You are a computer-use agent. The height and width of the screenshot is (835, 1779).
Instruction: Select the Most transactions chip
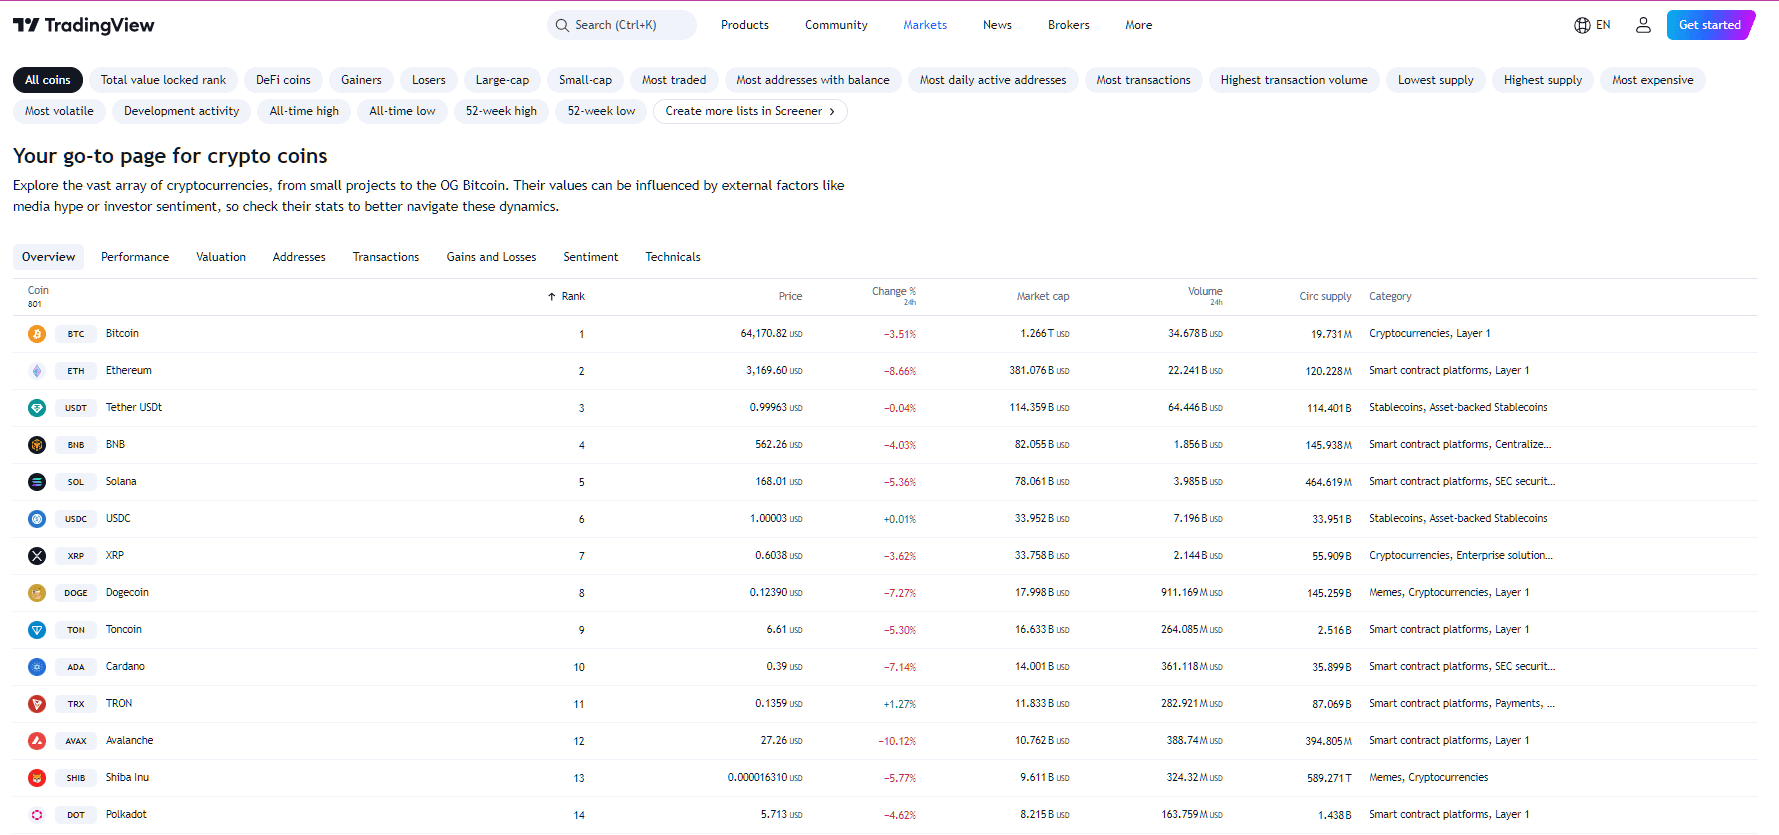pos(1143,80)
